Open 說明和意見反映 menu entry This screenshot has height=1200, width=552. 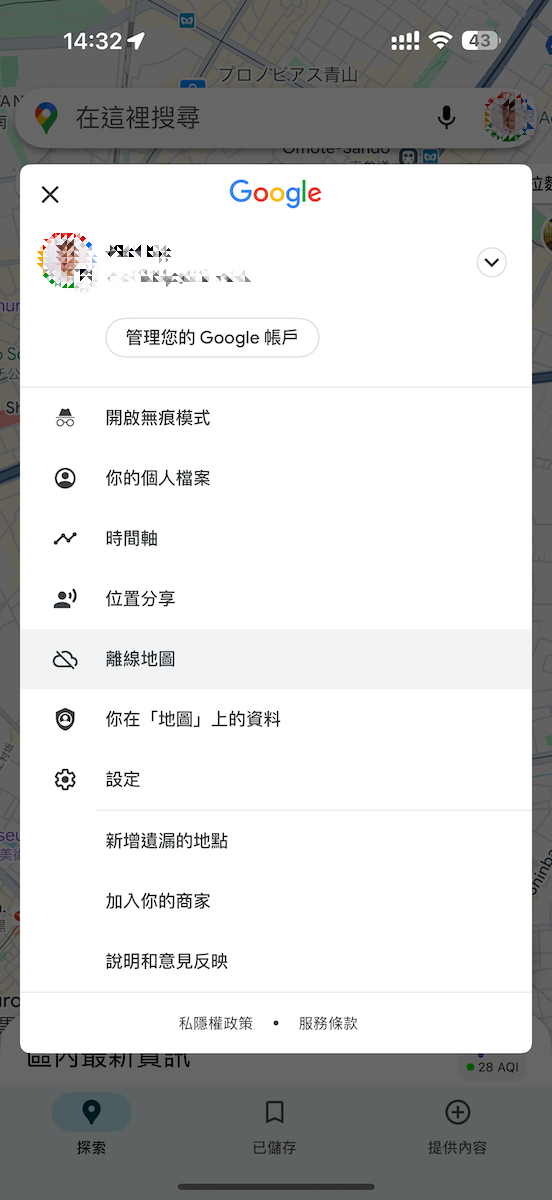[x=276, y=961]
